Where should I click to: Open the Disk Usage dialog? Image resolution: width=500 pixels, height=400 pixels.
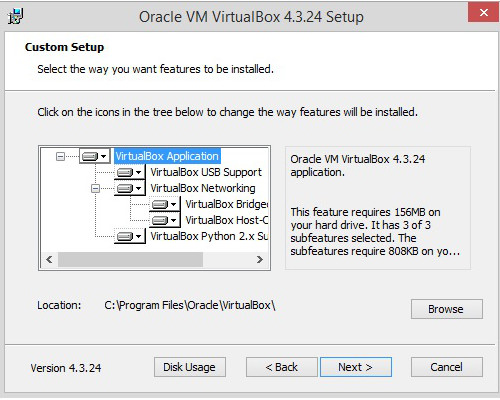coord(190,367)
